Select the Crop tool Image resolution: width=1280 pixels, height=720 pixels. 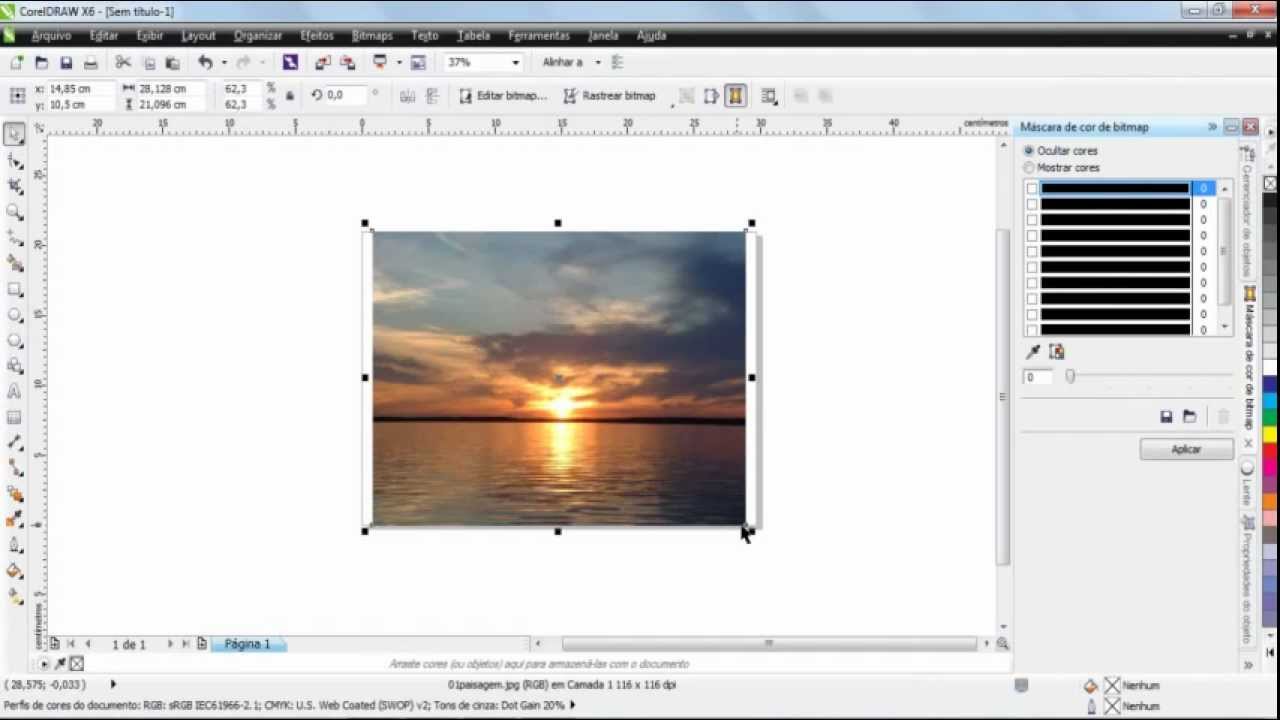click(14, 186)
